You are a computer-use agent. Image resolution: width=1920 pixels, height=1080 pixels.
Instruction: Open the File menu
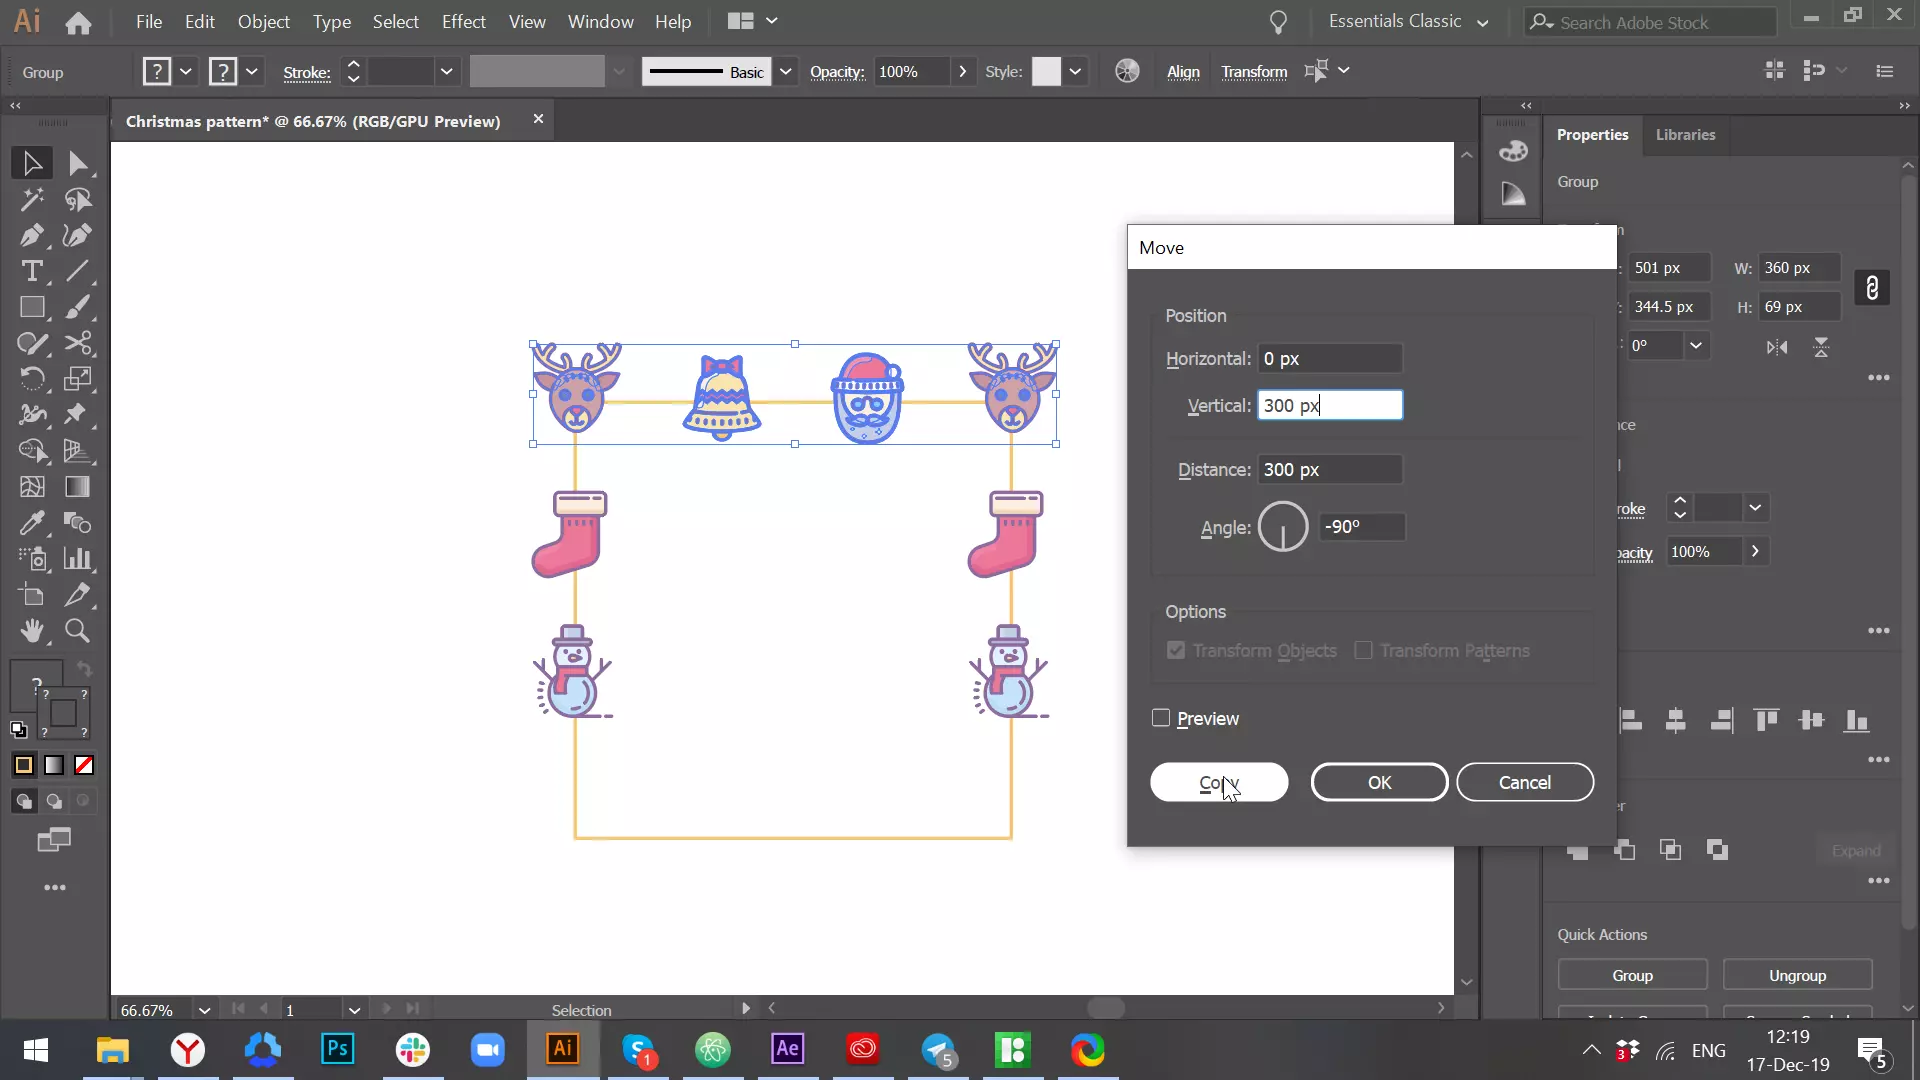(x=149, y=21)
